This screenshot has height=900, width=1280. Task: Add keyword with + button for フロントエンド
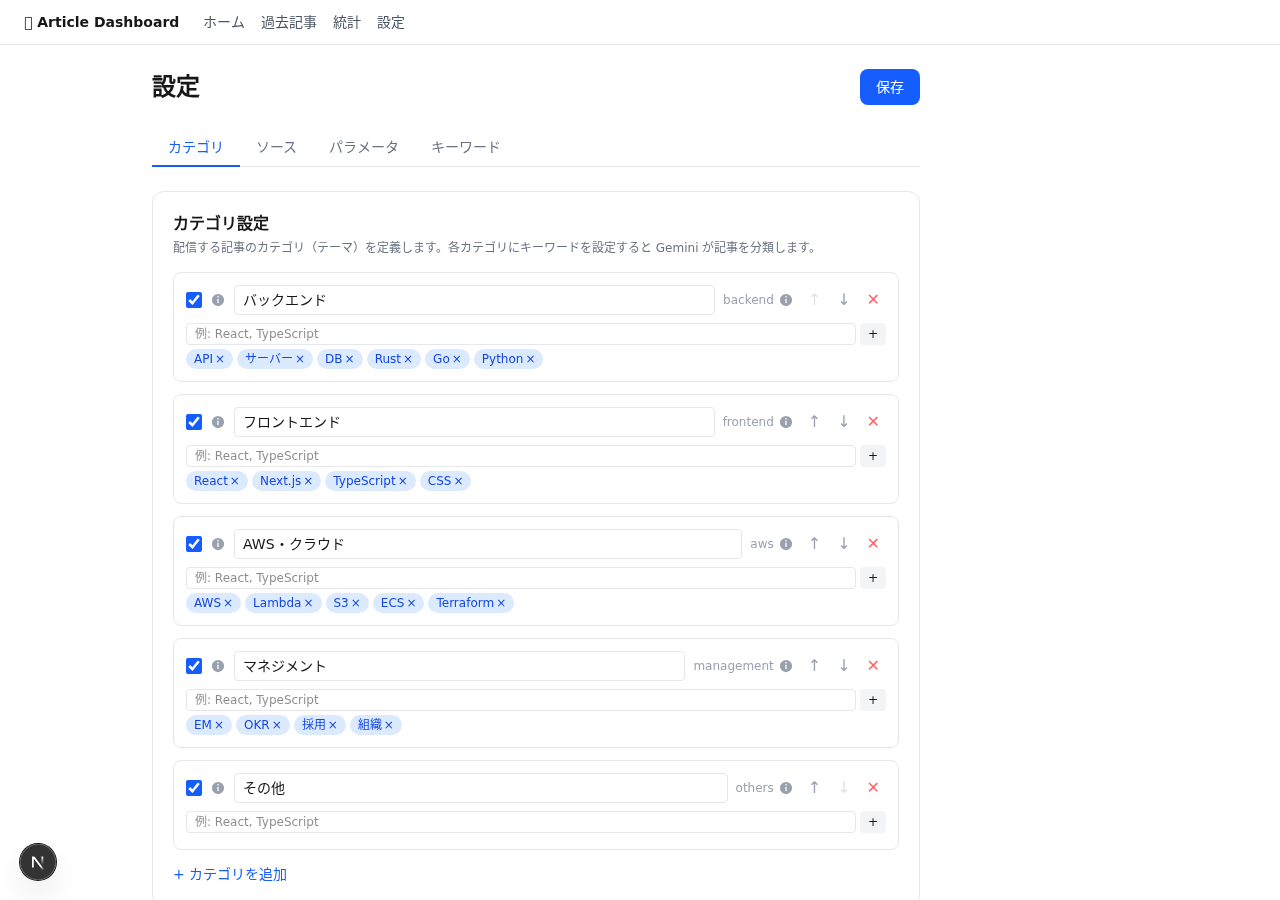point(873,456)
